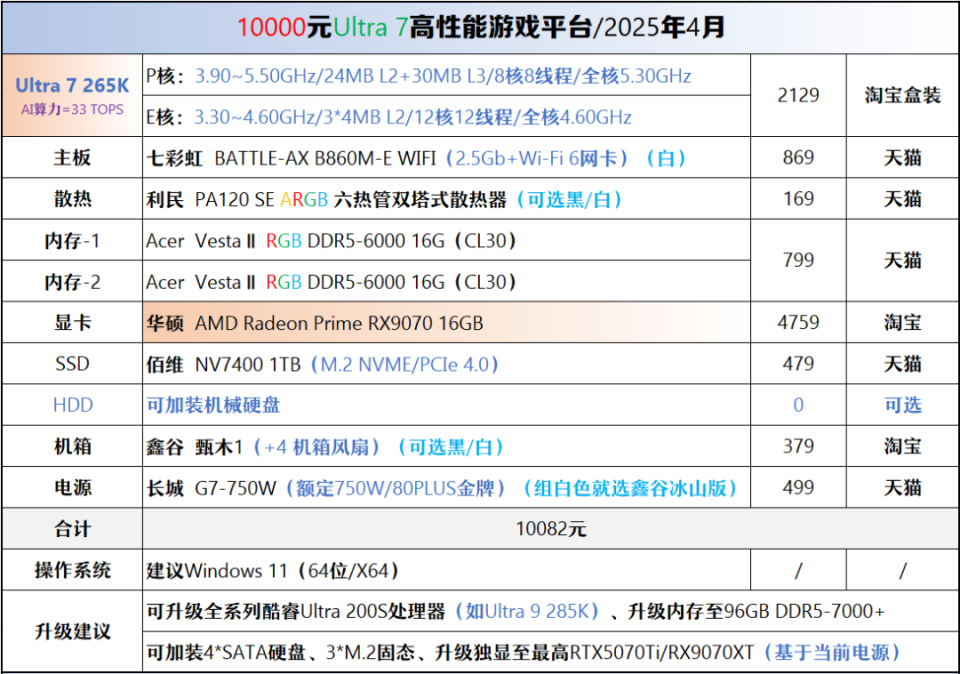Image resolution: width=960 pixels, height=674 pixels.
Task: Select the 机箱 row header
Action: point(72,446)
